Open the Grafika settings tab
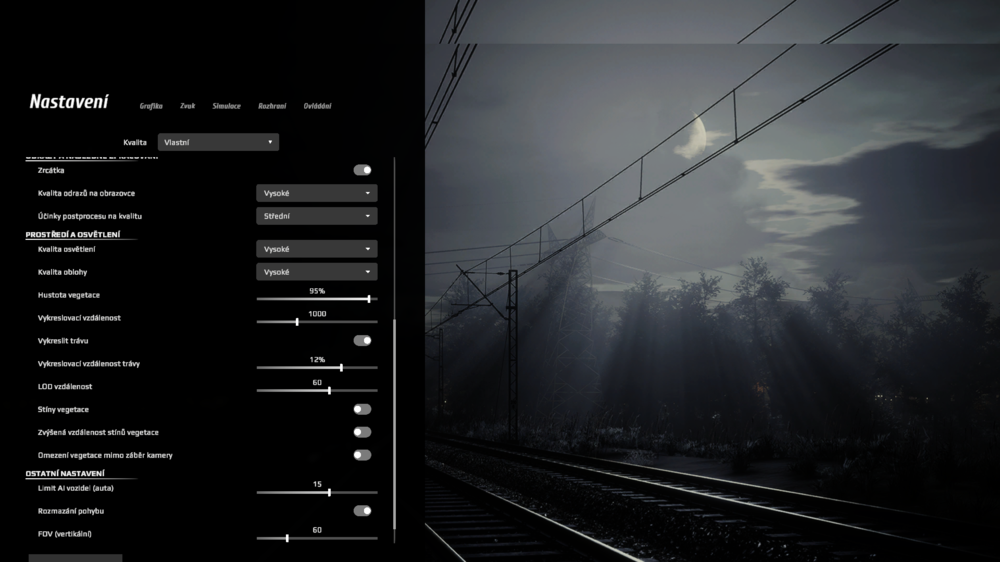Screen dimensions: 1000x562 click(x=151, y=106)
